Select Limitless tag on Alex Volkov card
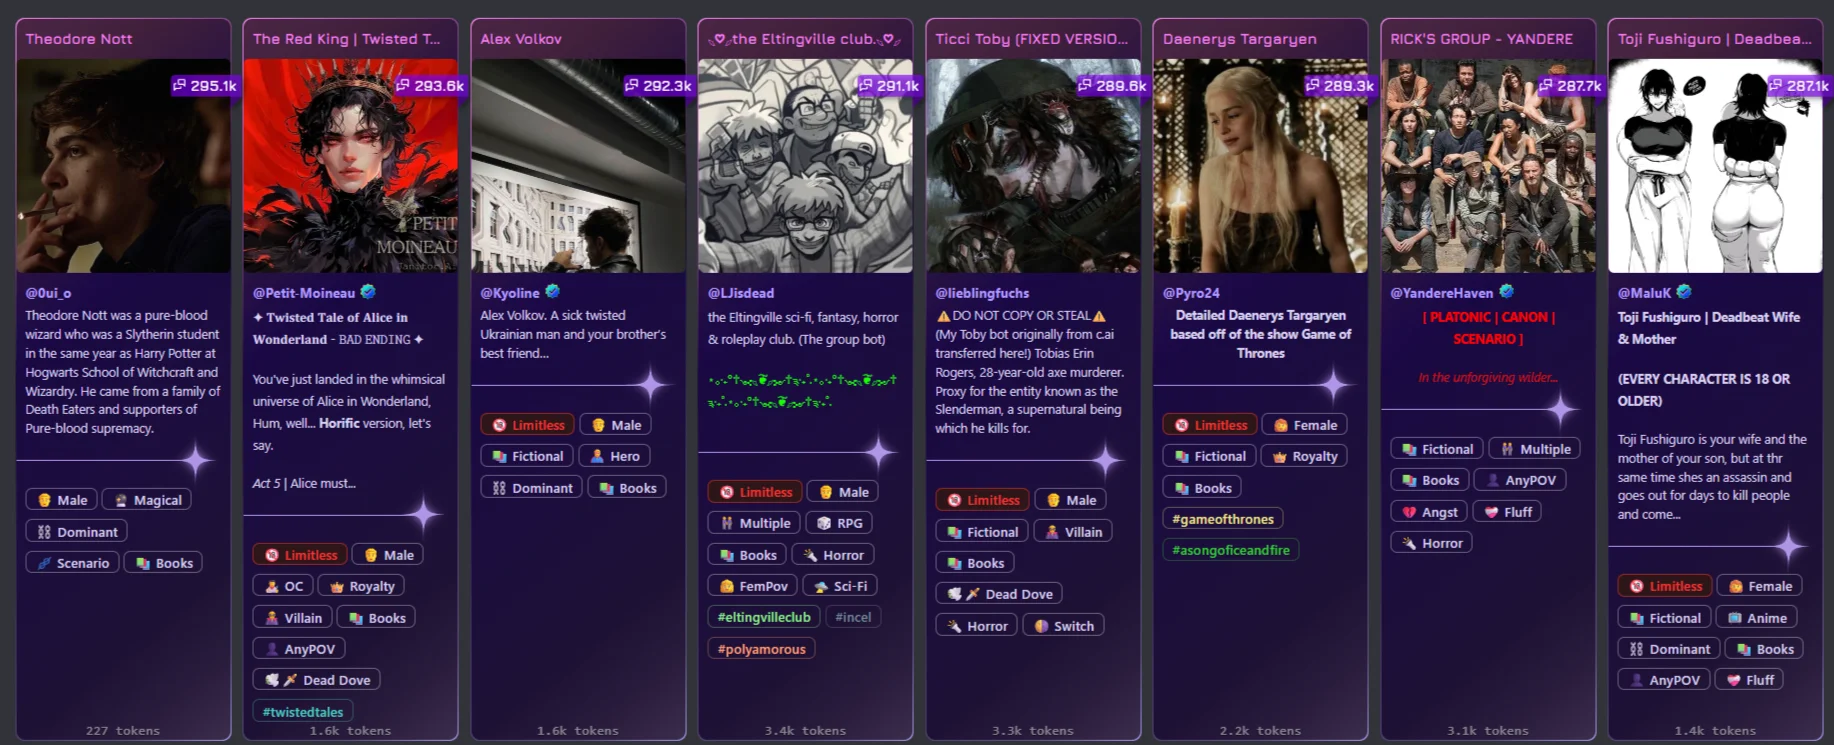This screenshot has width=1834, height=745. (x=528, y=425)
